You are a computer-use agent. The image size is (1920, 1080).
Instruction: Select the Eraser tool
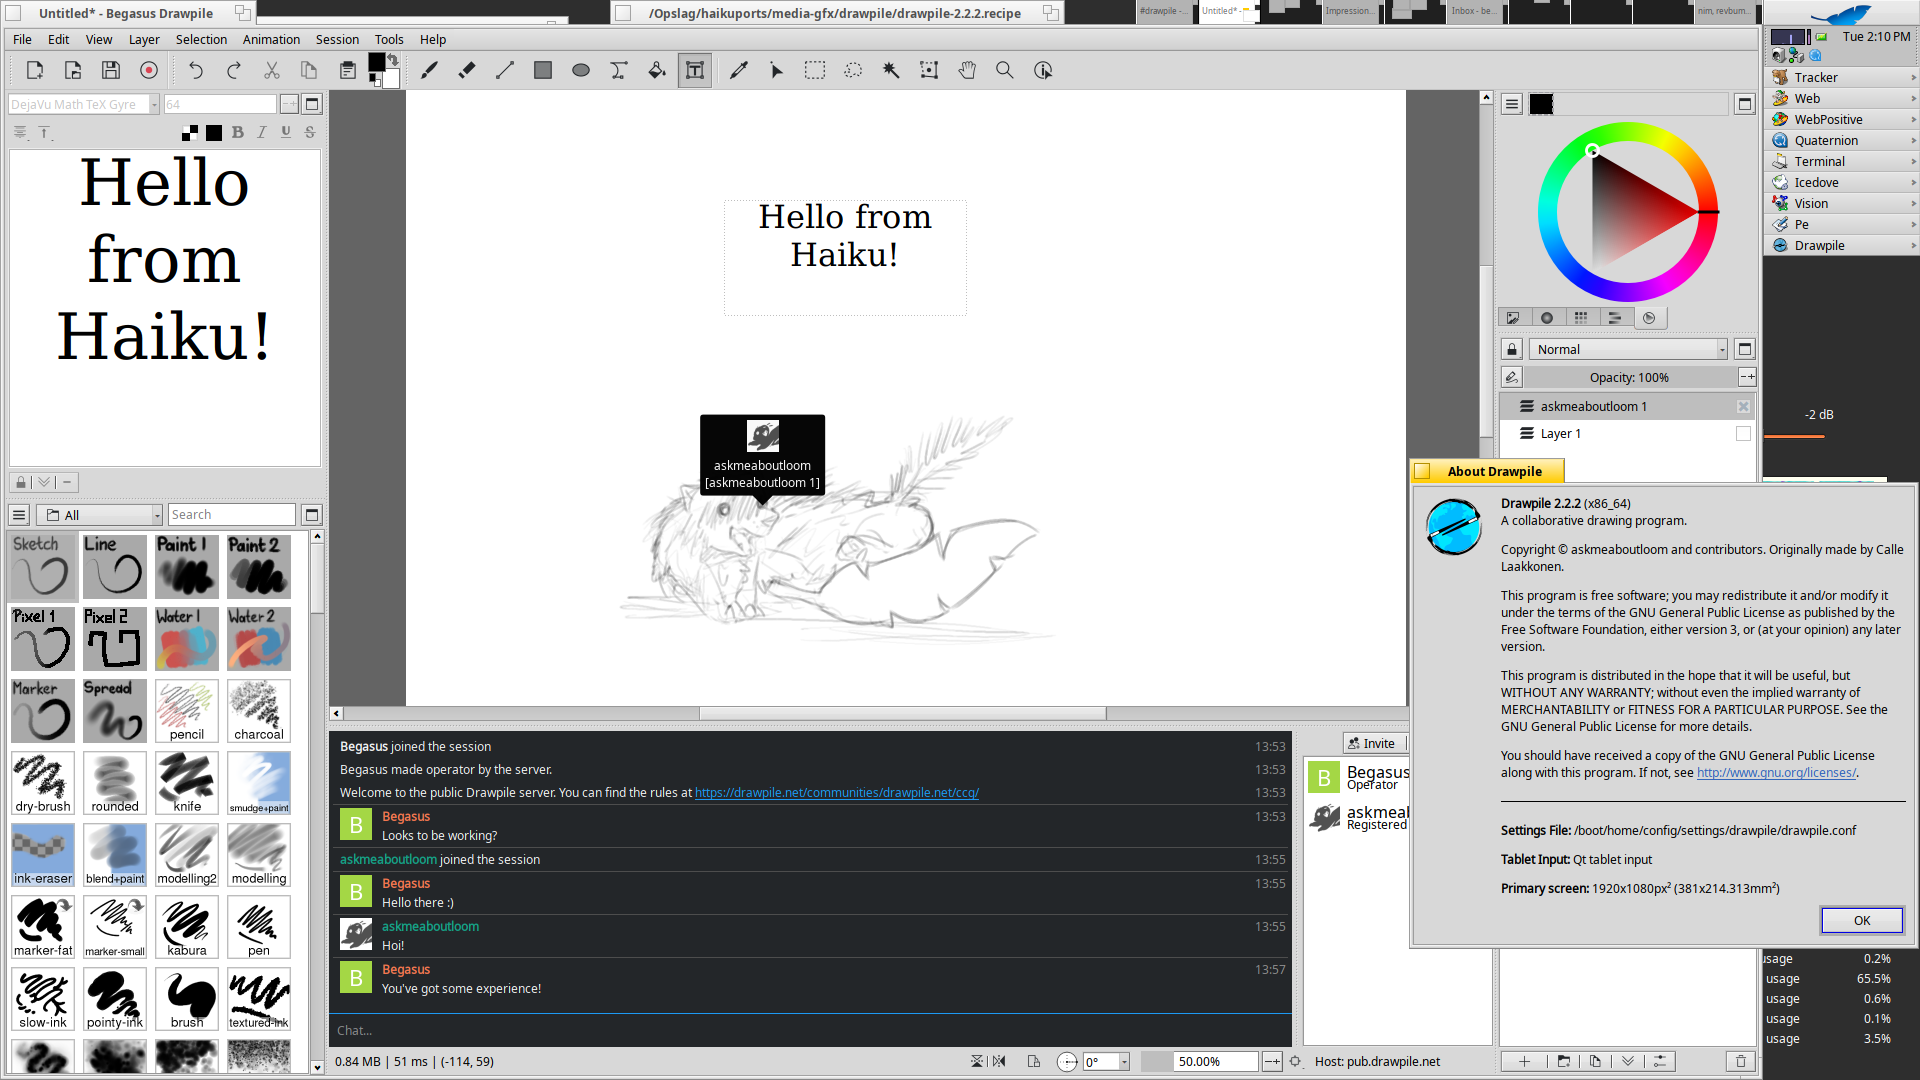(x=467, y=70)
